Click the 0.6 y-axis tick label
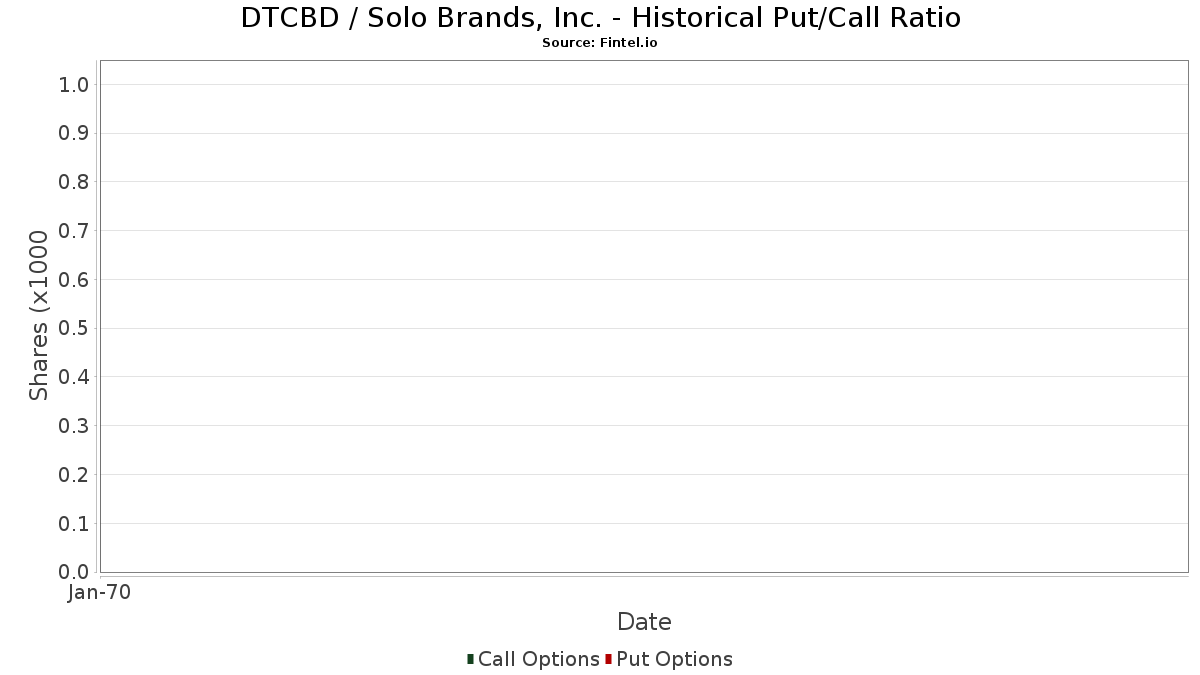 75,280
